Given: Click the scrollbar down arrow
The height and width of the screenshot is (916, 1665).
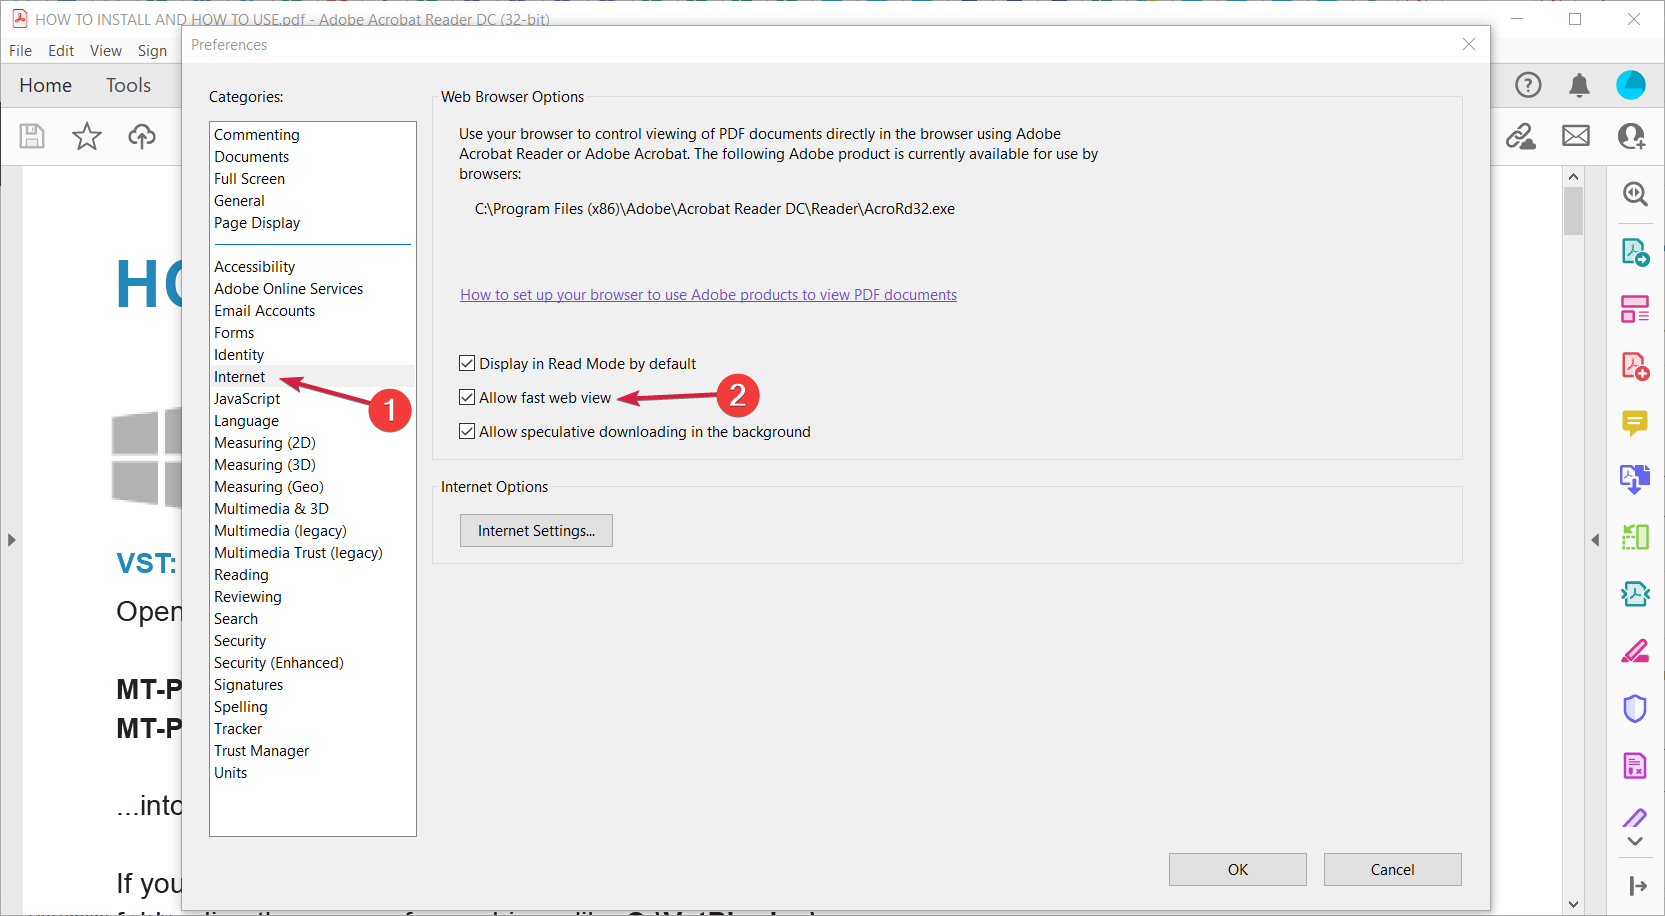Looking at the screenshot, I should point(1574,904).
